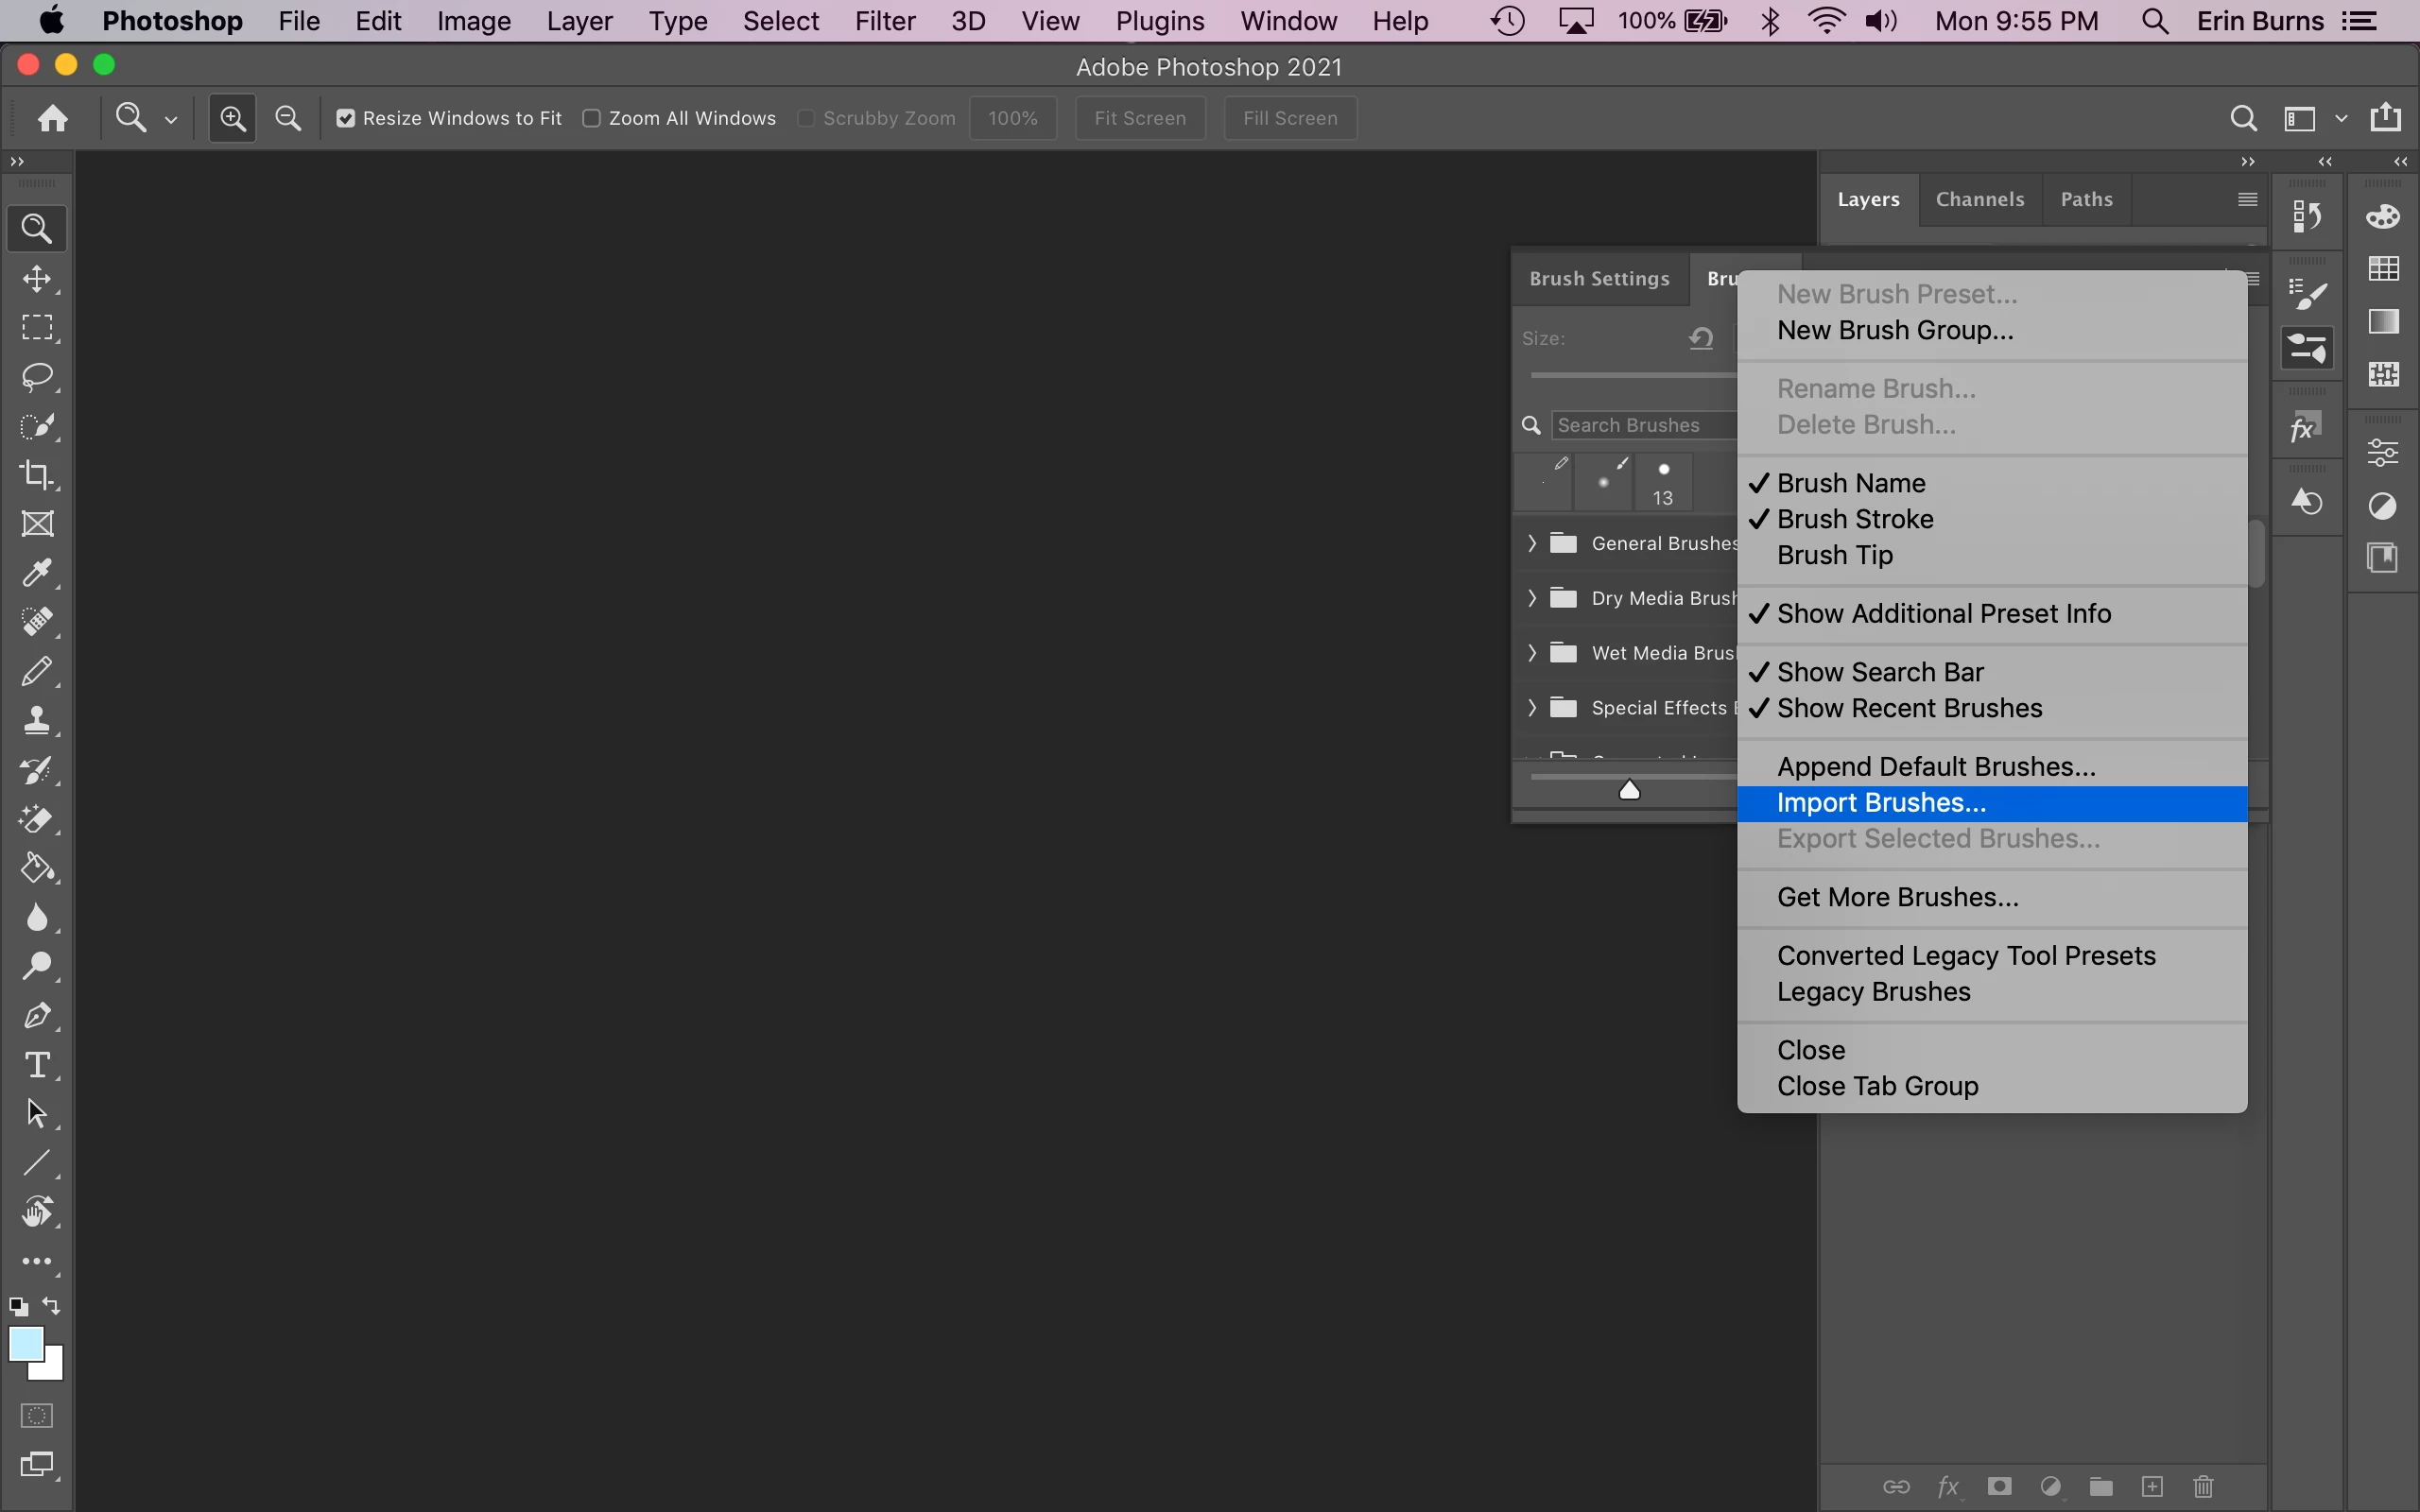Viewport: 2420px width, 1512px height.
Task: Select the Lasso tool
Action: tap(37, 377)
